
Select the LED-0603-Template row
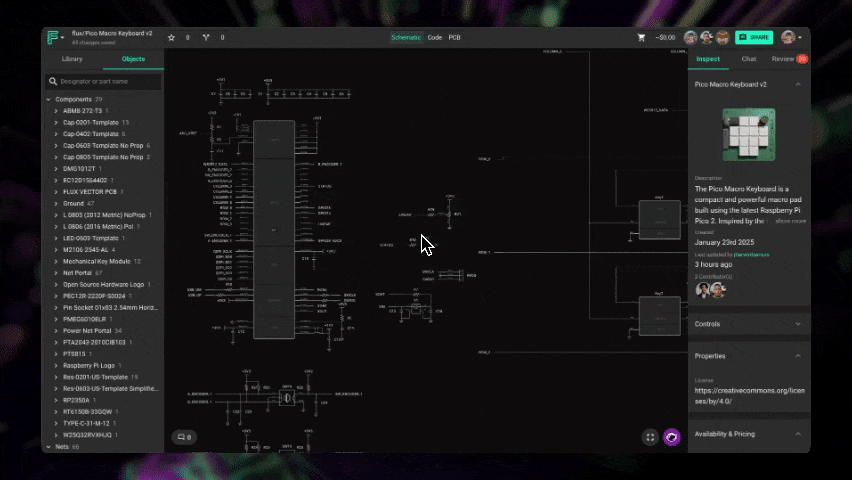103,238
